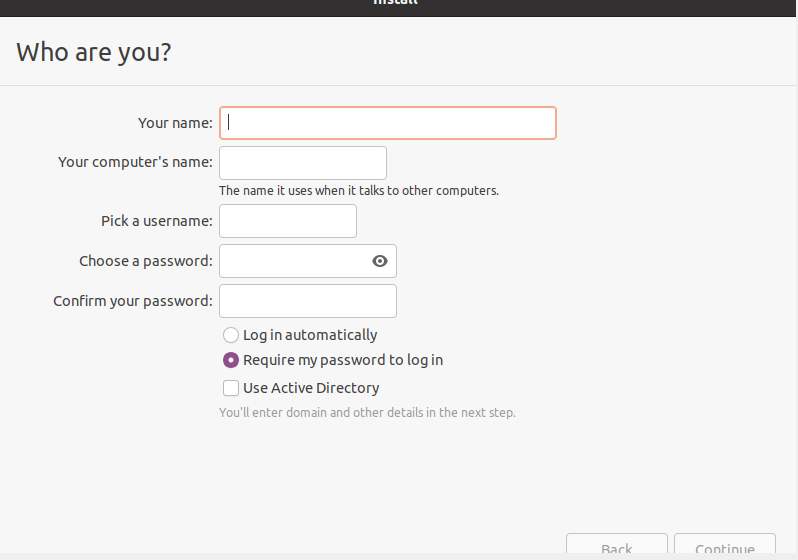Click the "Pick a username:" label

[157, 221]
